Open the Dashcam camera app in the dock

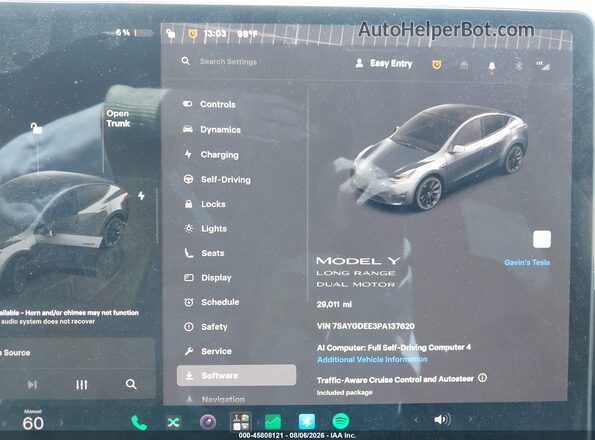click(208, 422)
